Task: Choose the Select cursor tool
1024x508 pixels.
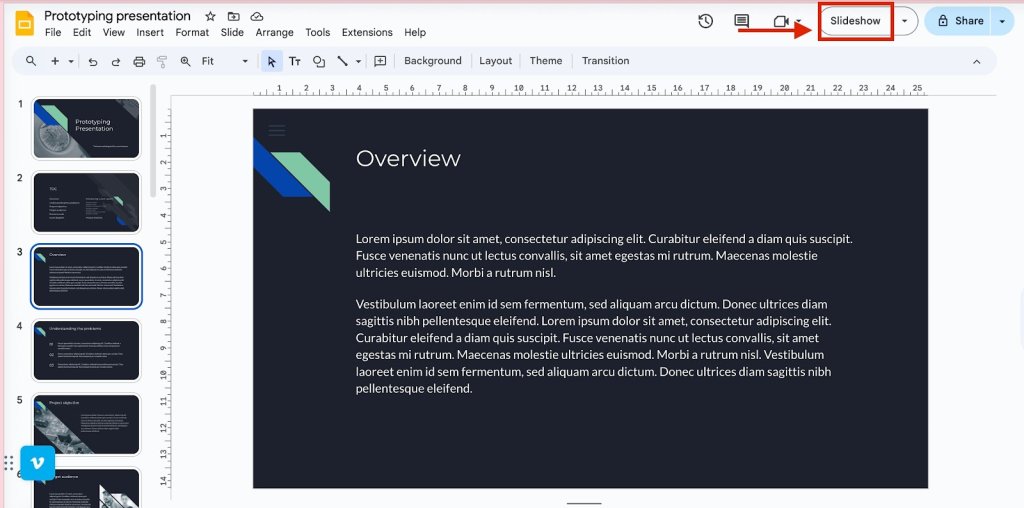Action: pos(272,61)
